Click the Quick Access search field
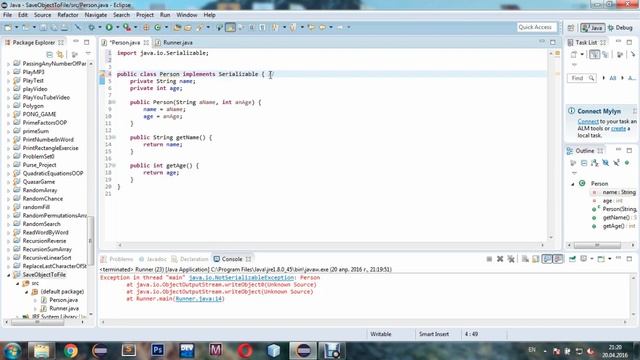This screenshot has width=640, height=360. point(536,27)
